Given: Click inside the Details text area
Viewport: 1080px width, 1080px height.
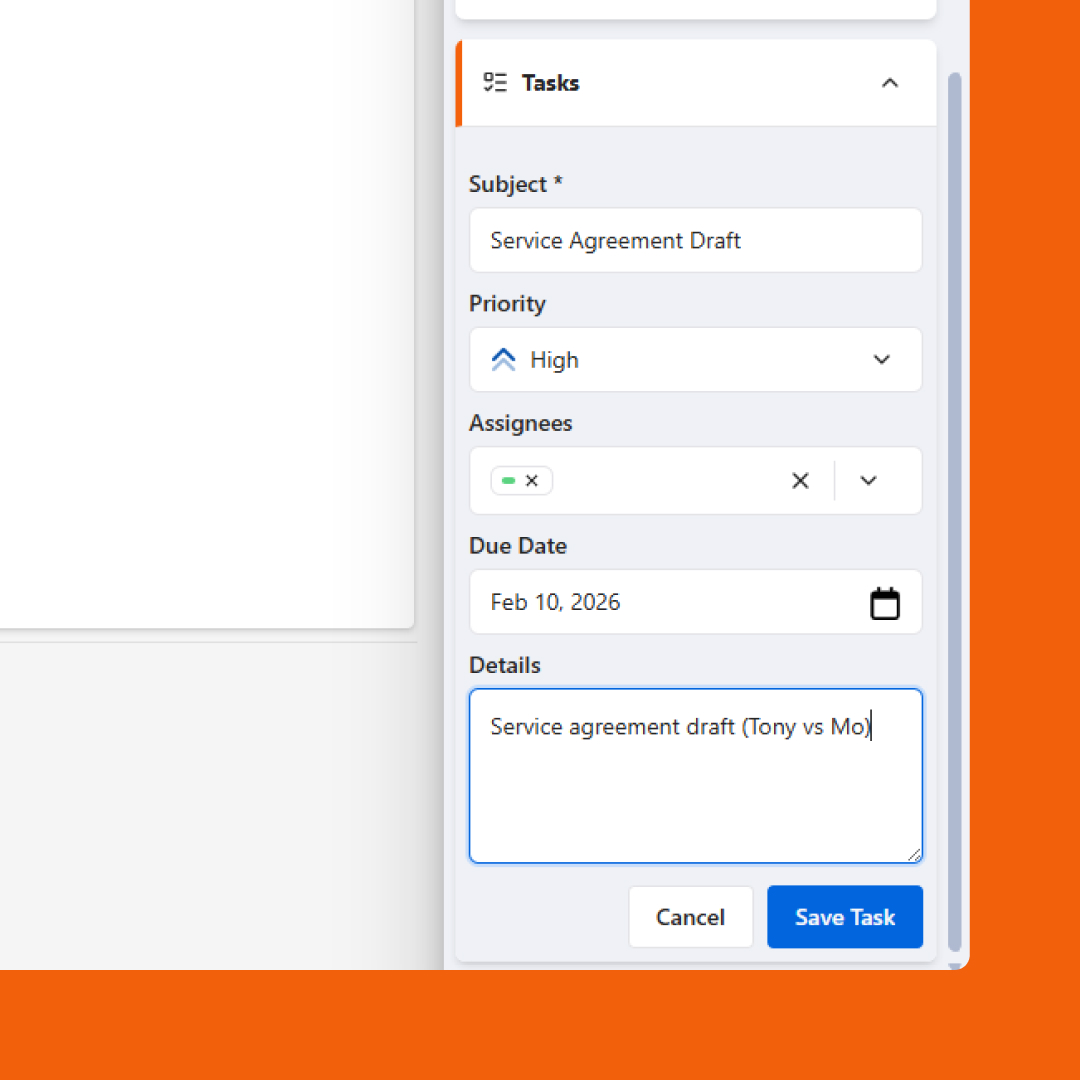Looking at the screenshot, I should tap(695, 790).
